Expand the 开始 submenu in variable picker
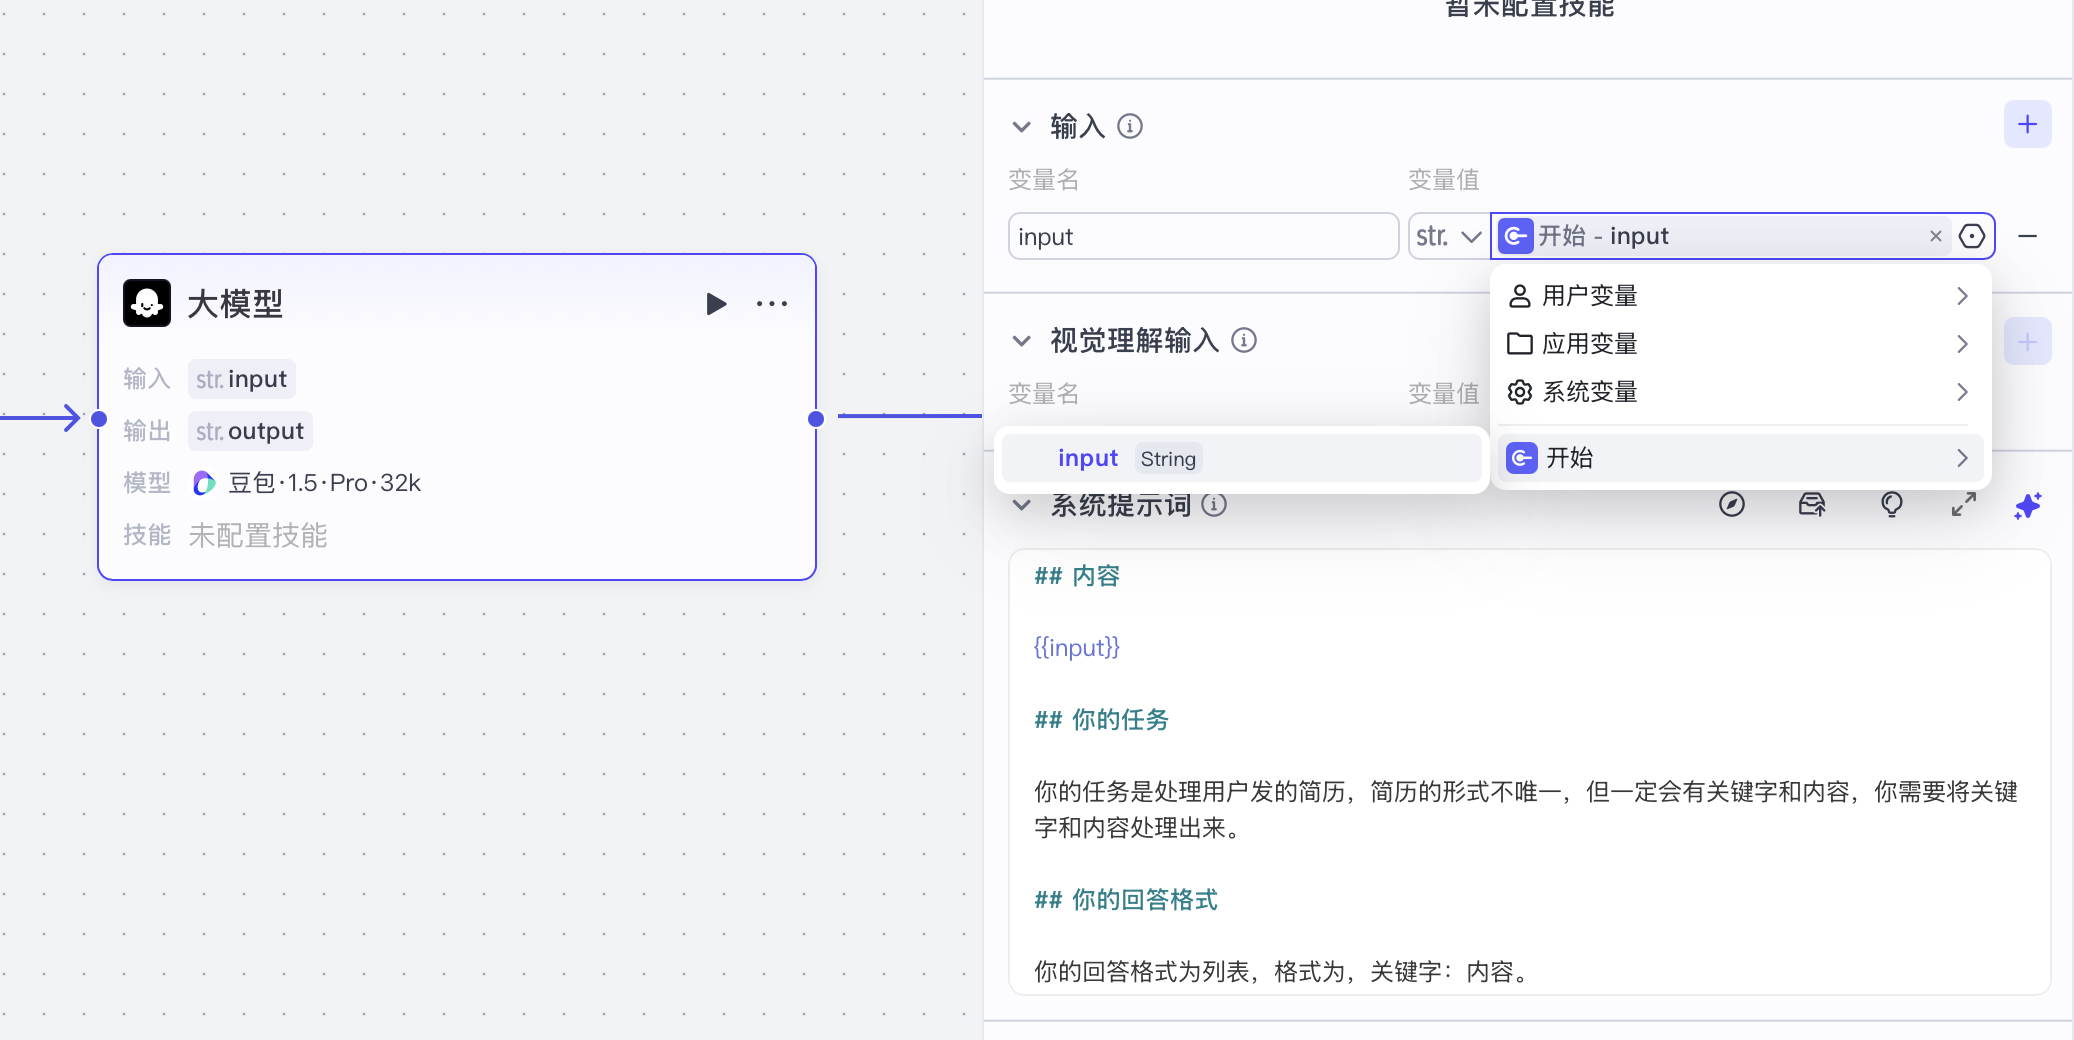The image size is (2074, 1040). (x=1961, y=458)
